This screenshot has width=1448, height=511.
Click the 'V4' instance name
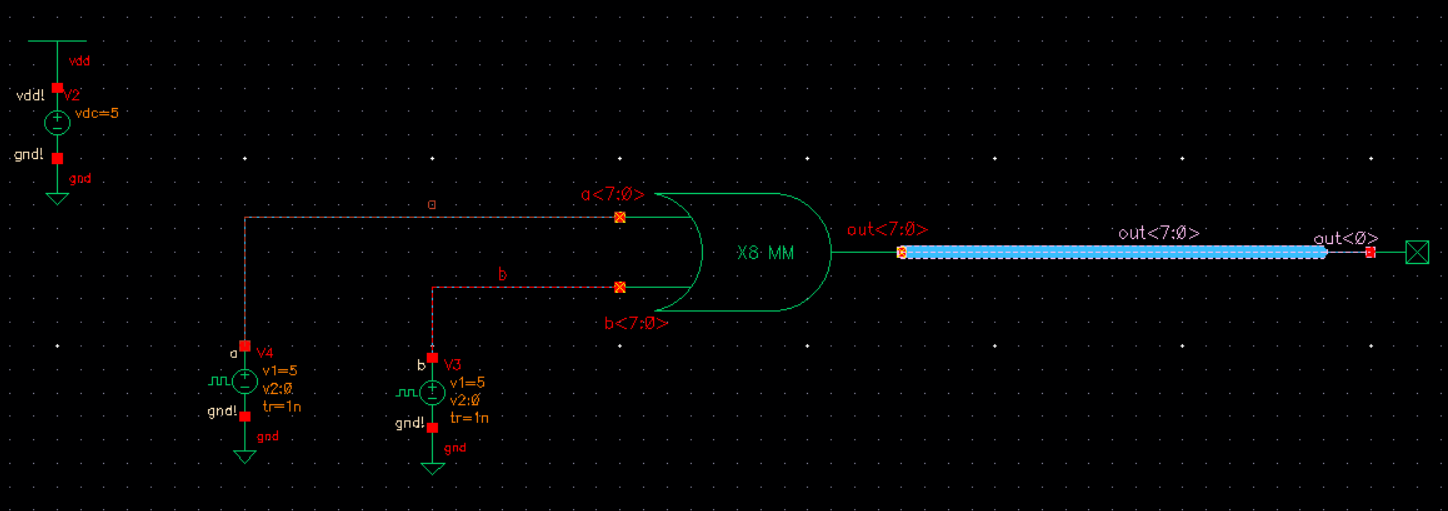point(265,352)
